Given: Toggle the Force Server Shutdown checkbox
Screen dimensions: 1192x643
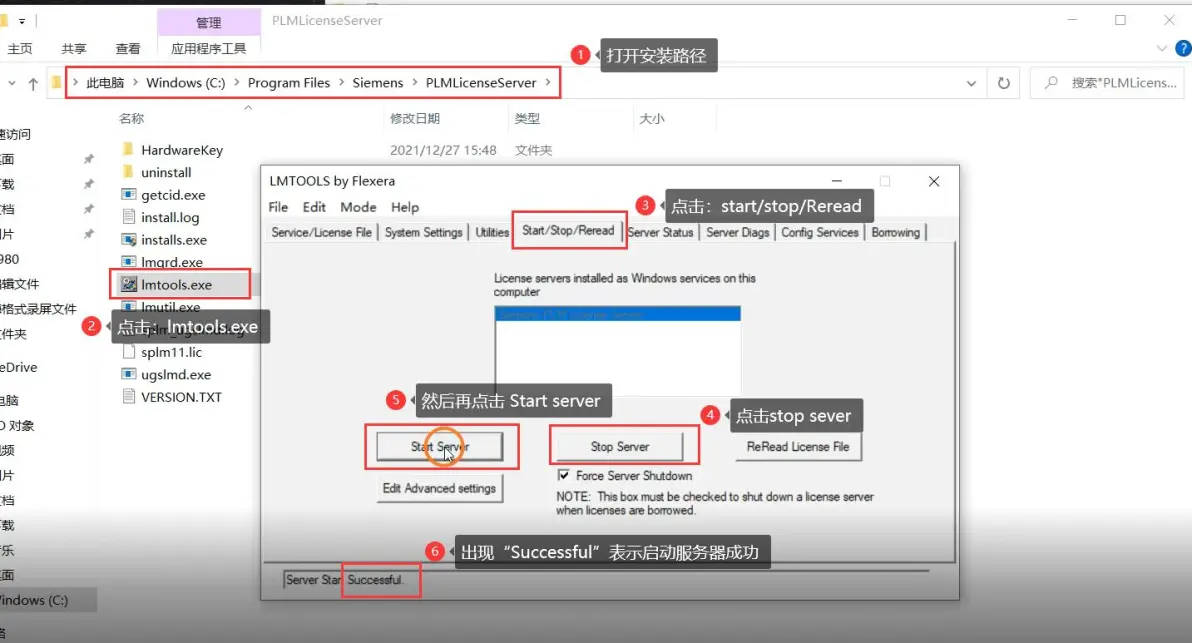Looking at the screenshot, I should (x=563, y=475).
